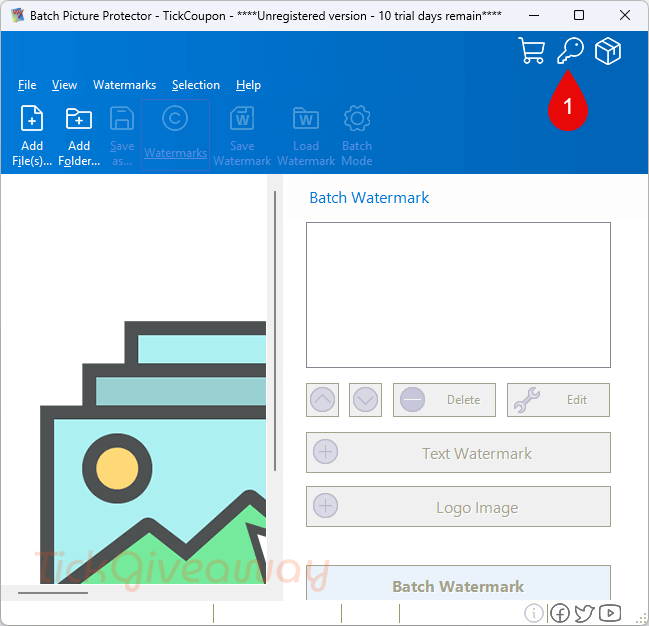The width and height of the screenshot is (649, 626).
Task: Open the box product icon
Action: pyautogui.click(x=608, y=51)
